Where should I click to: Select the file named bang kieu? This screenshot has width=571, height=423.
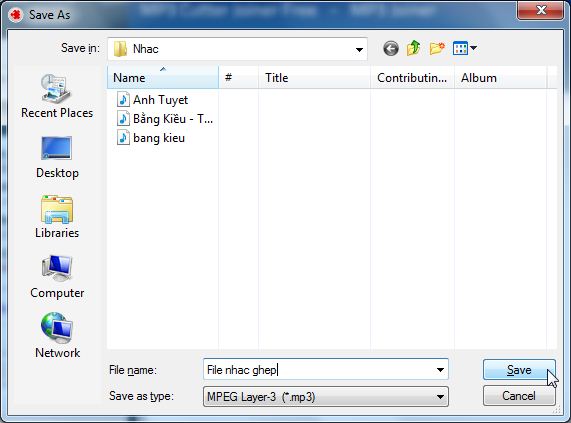tap(159, 138)
